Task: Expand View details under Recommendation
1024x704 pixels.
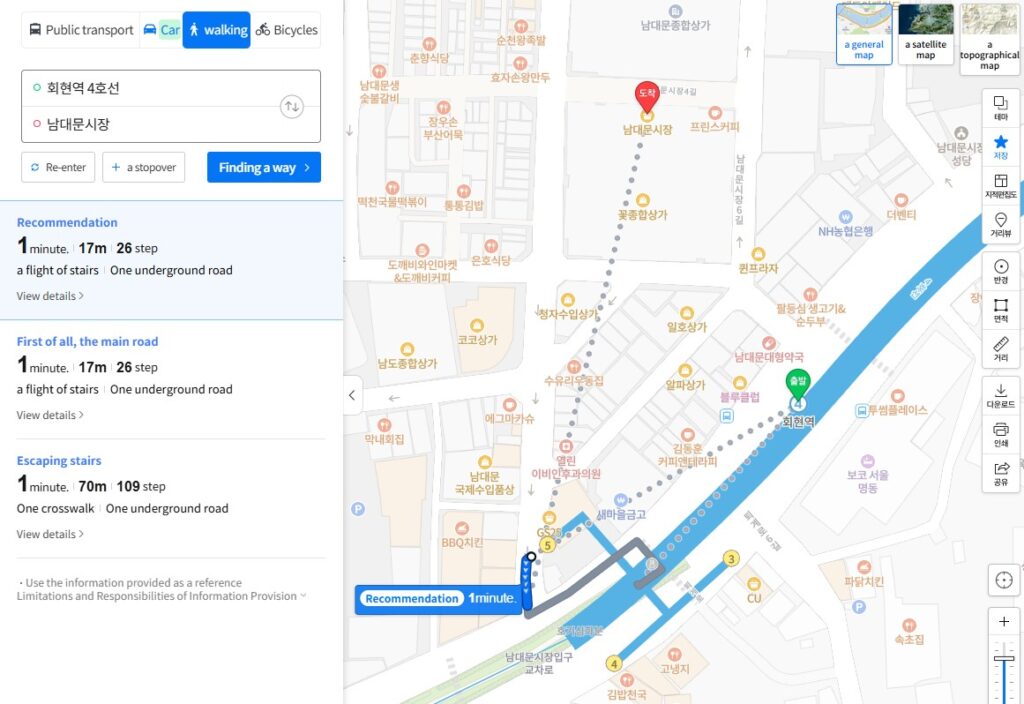Action: (50, 296)
